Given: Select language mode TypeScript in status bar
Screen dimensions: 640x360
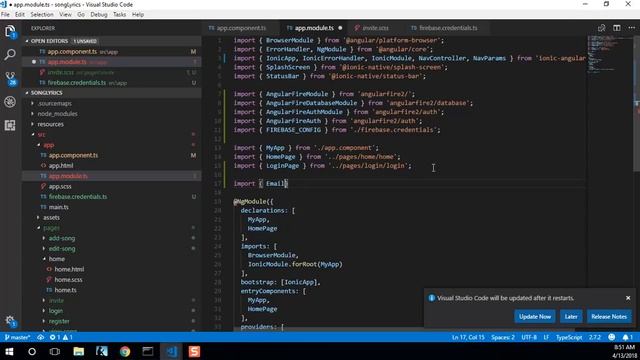Looking at the screenshot, I should 569,337.
